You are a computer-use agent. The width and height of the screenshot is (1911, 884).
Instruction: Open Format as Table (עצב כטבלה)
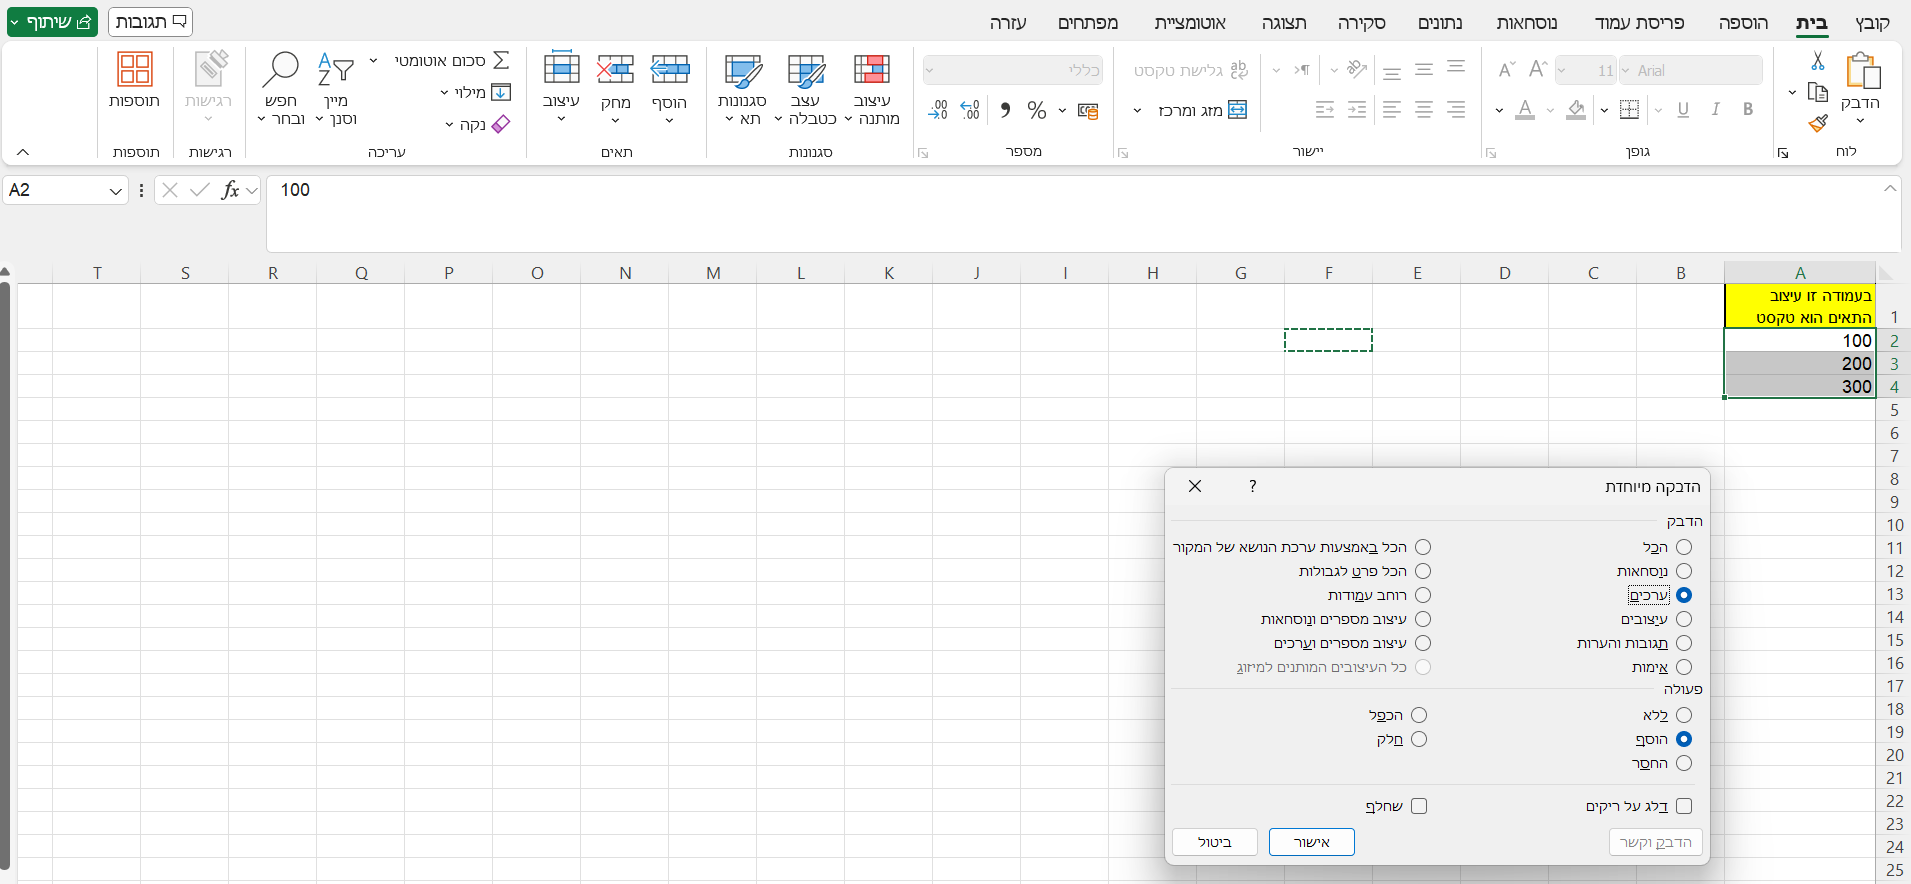pos(806,89)
